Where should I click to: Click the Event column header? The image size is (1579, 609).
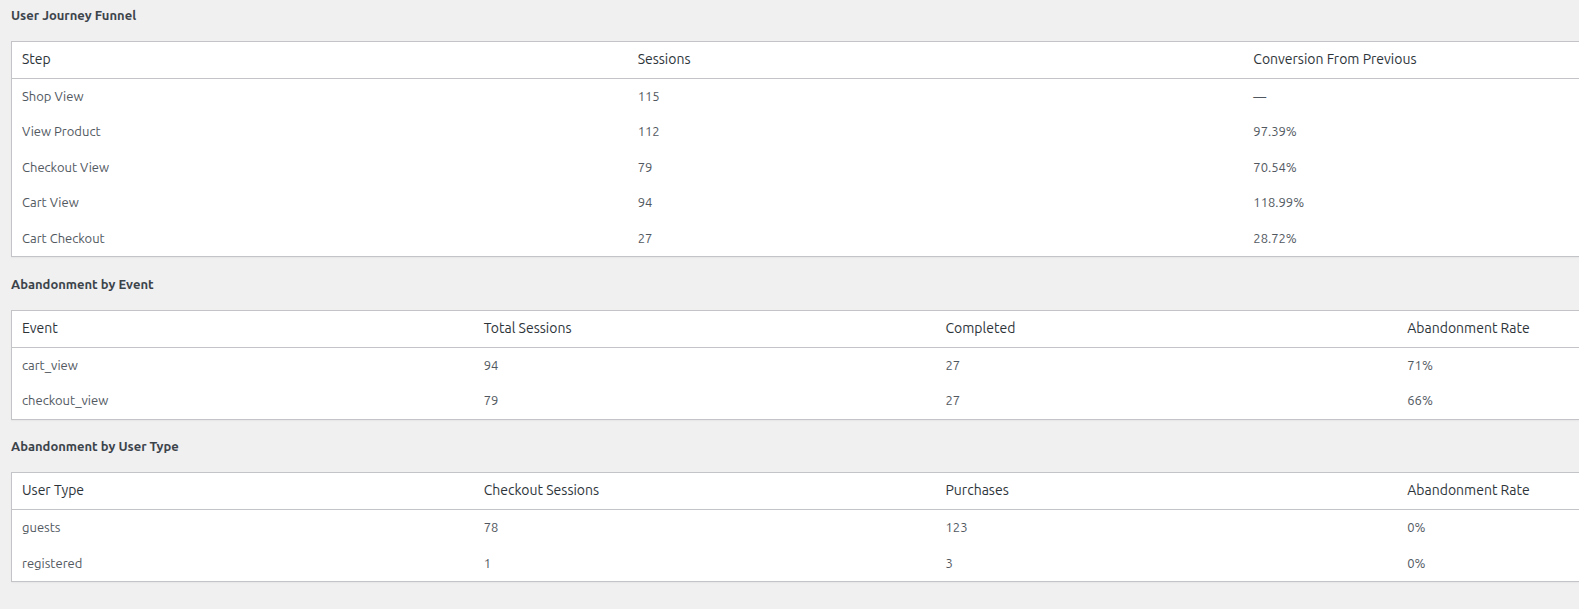pos(40,328)
